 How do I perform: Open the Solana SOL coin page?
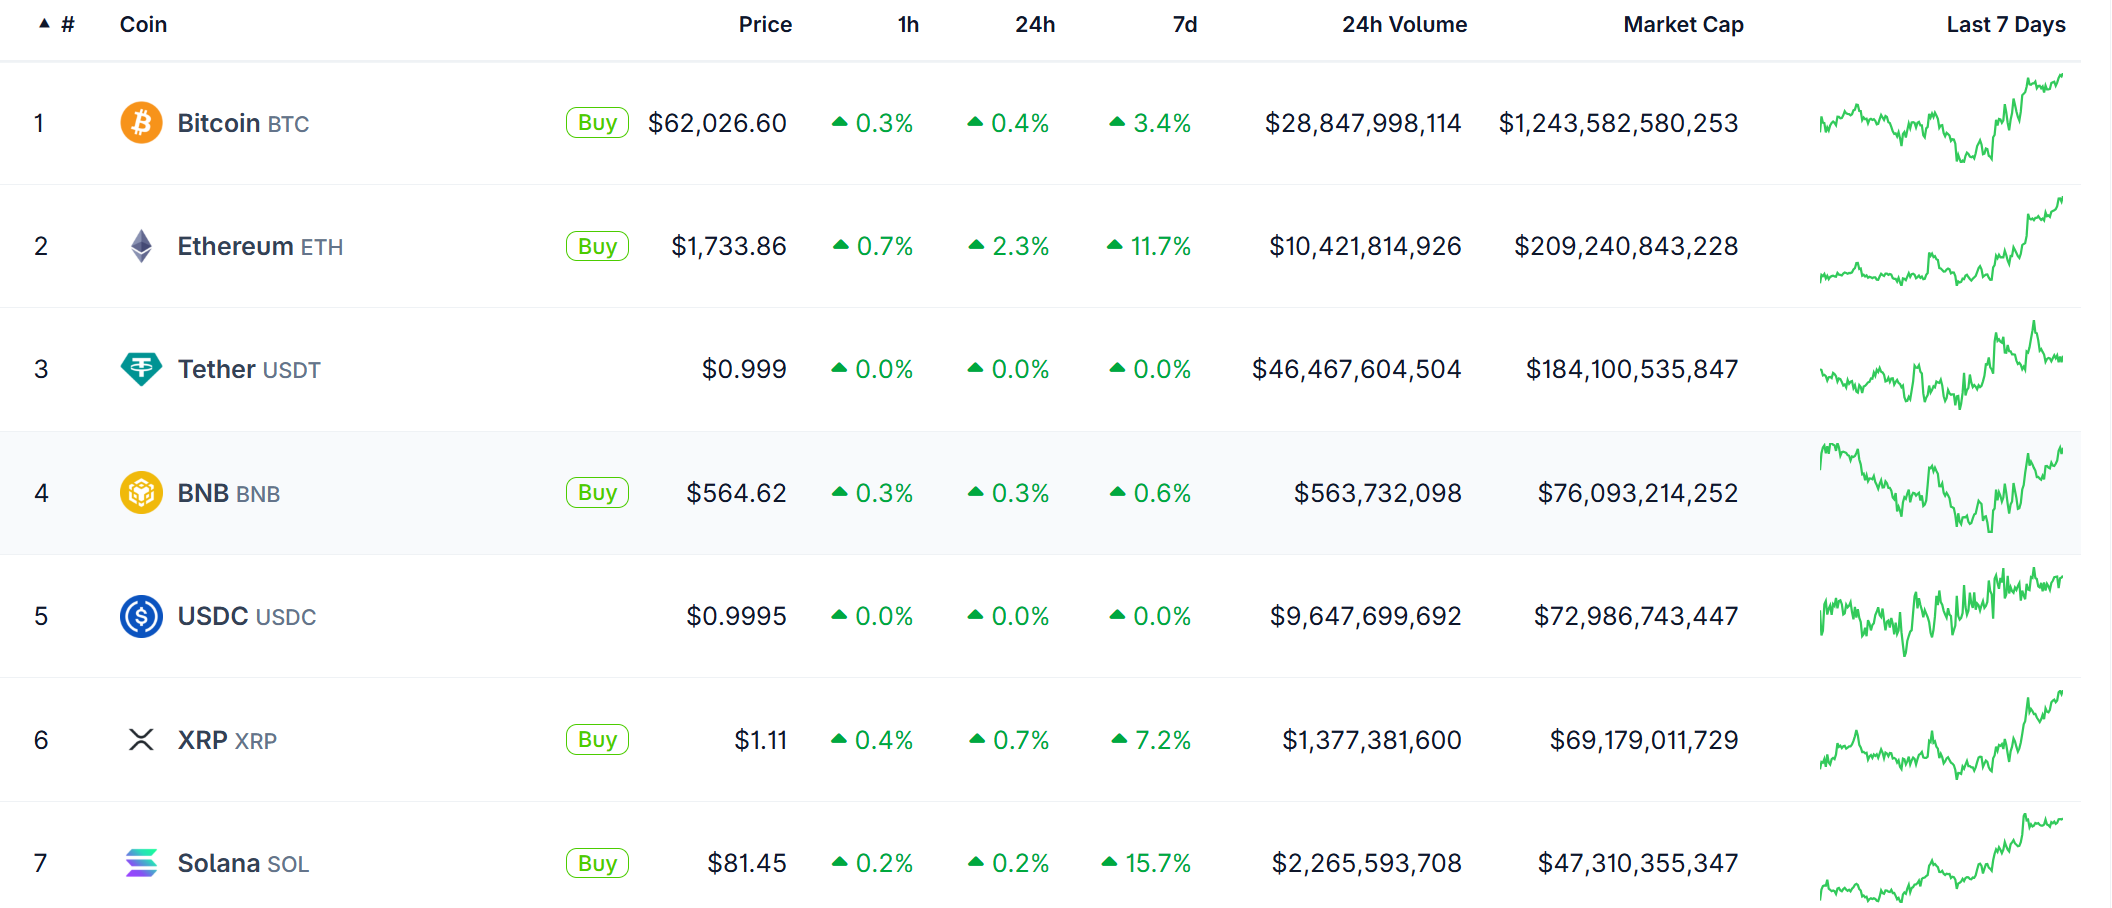[x=243, y=863]
